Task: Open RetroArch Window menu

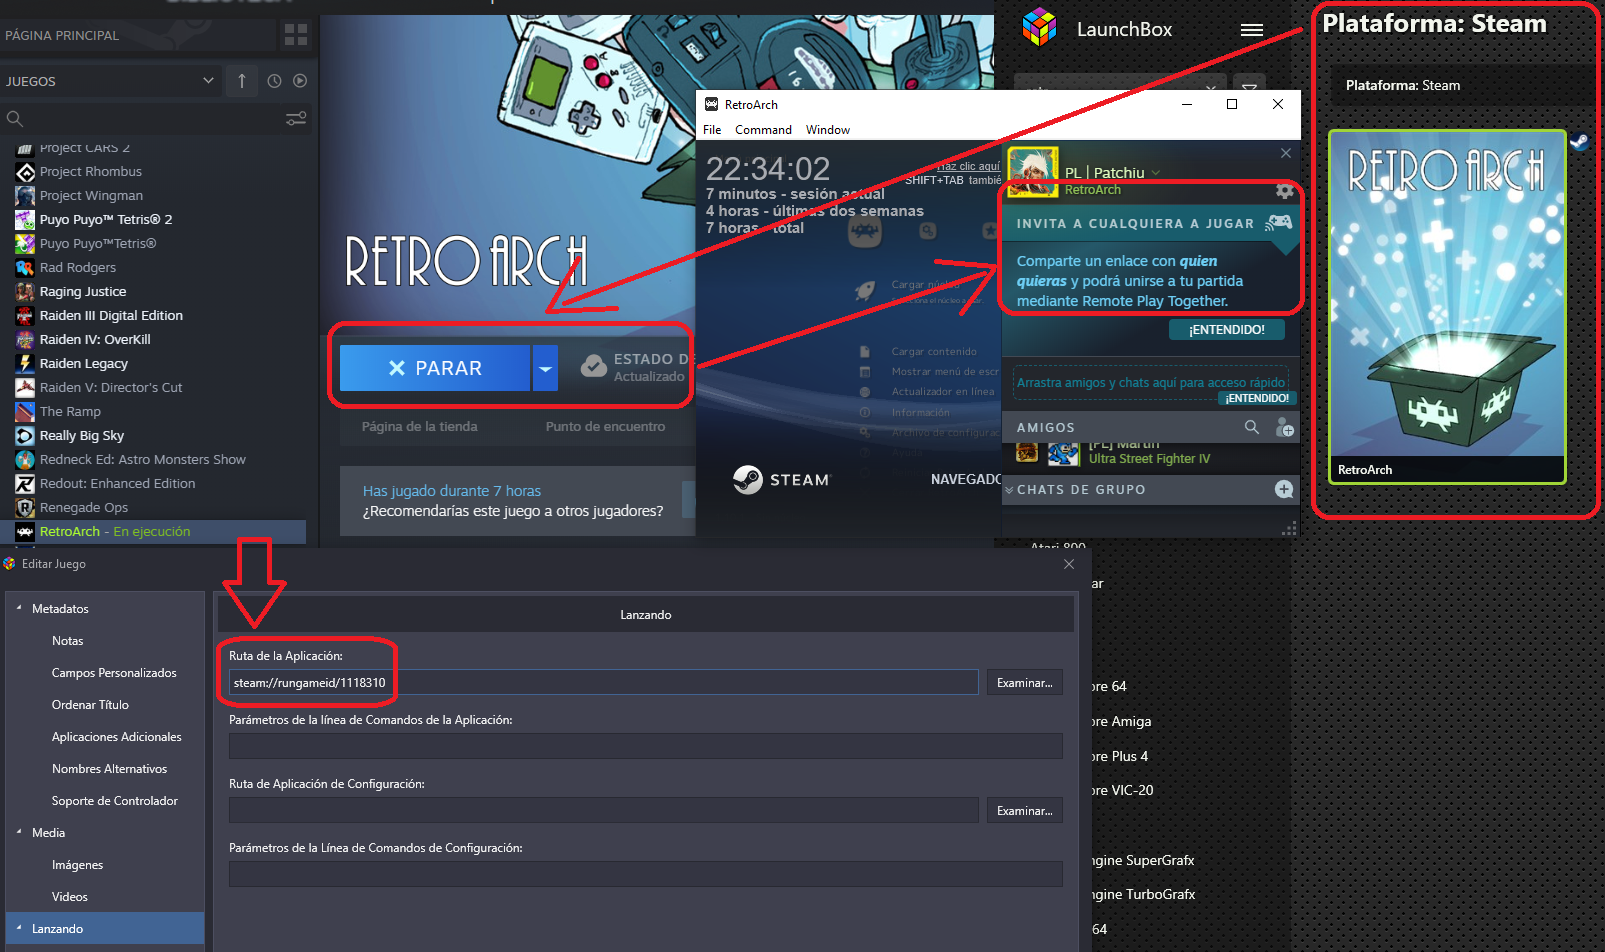Action: coord(828,130)
